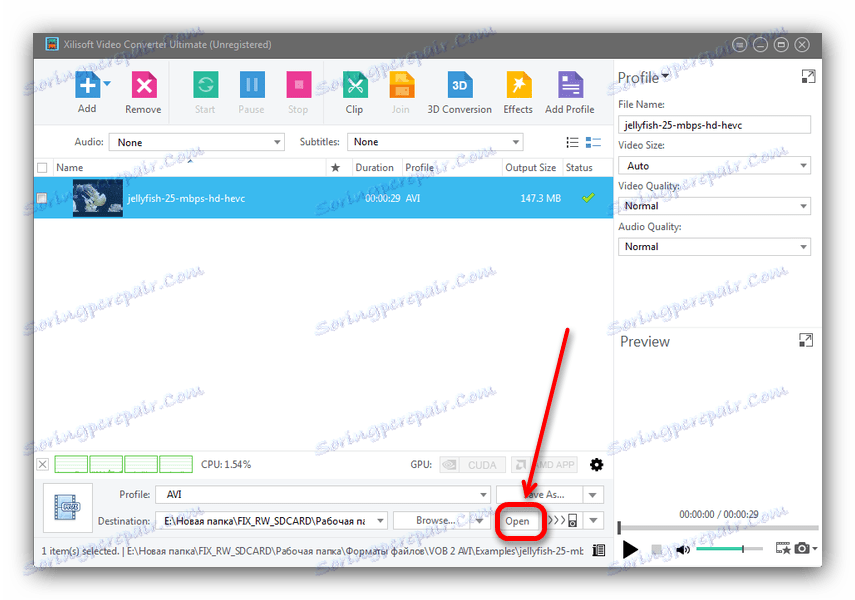The width and height of the screenshot is (855, 600).
Task: Open settings via the gear icon
Action: point(597,464)
